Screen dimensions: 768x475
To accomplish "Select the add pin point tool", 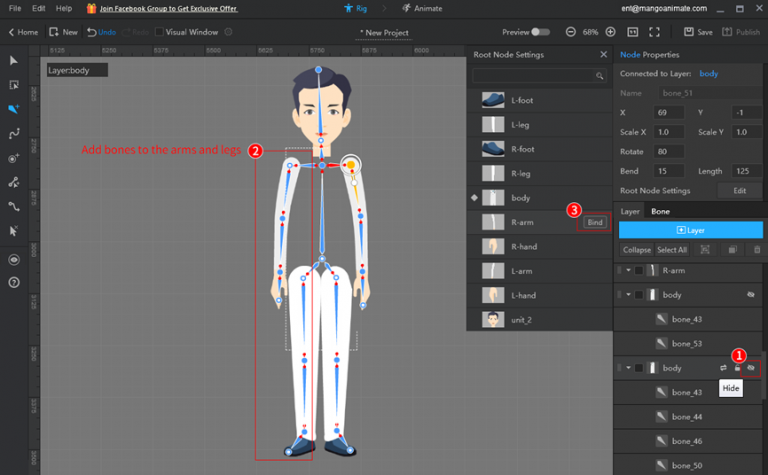I will (14, 158).
